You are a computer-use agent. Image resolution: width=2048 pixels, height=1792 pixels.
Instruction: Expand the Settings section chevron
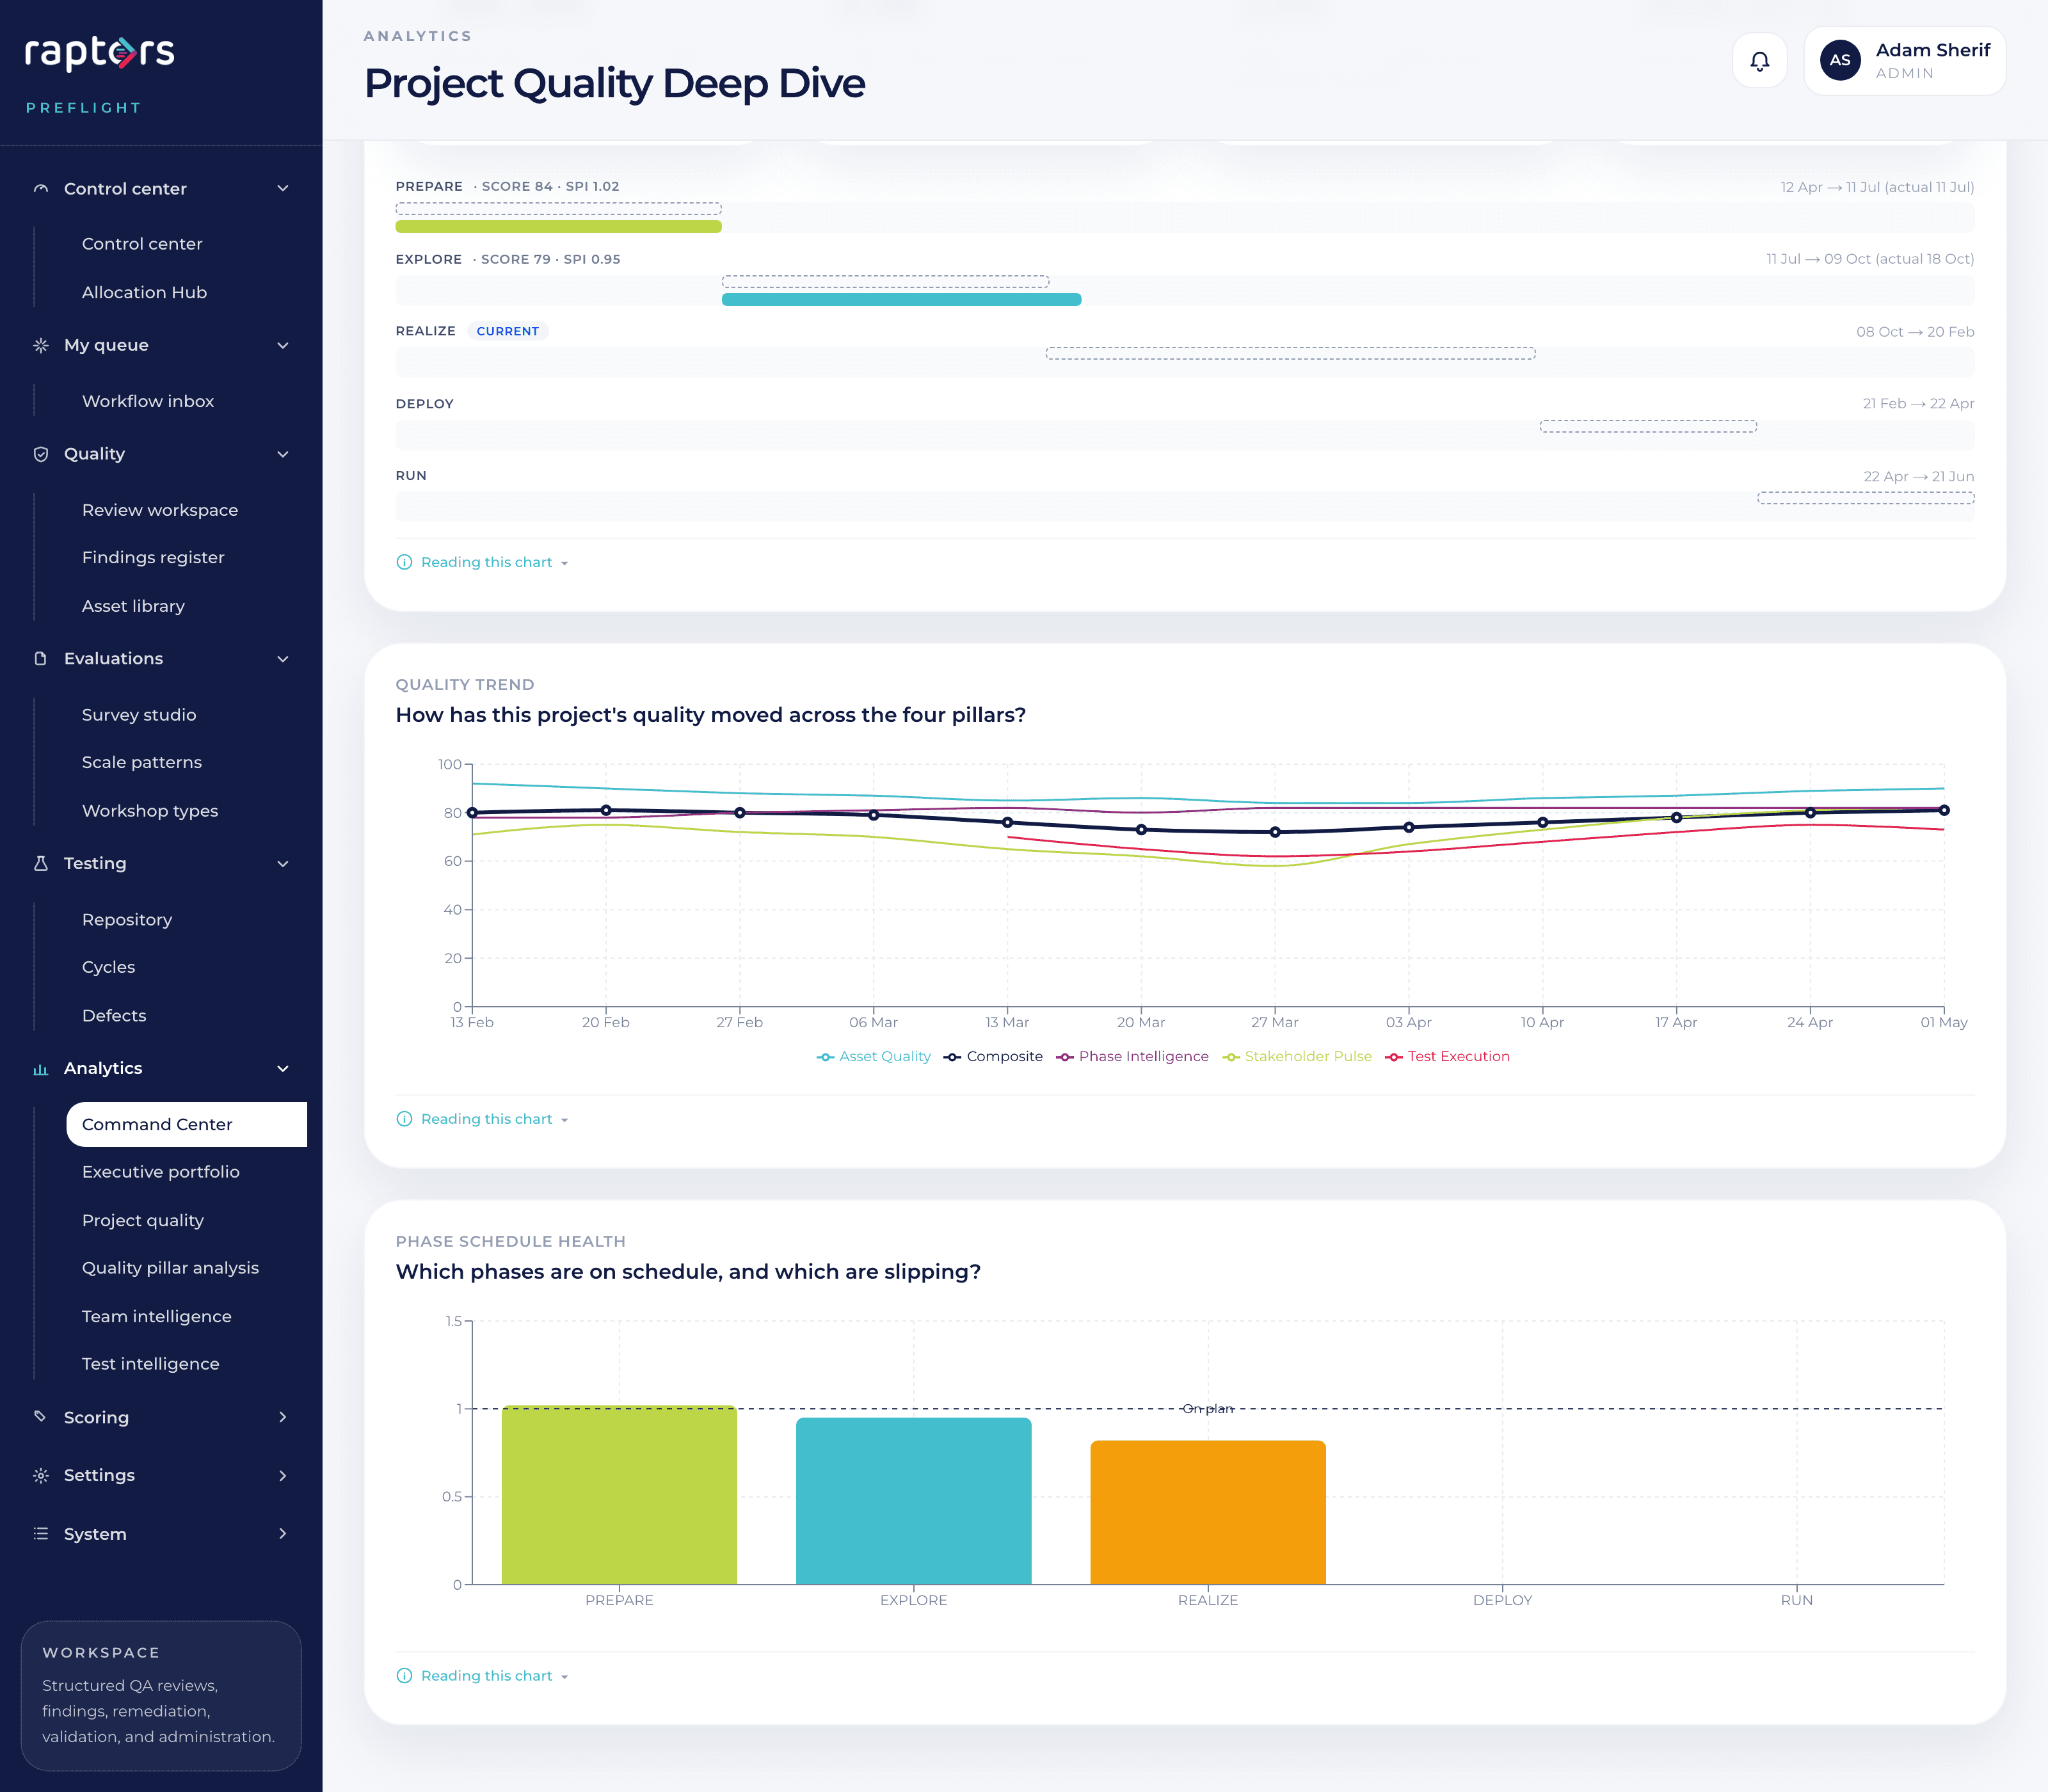point(283,1476)
